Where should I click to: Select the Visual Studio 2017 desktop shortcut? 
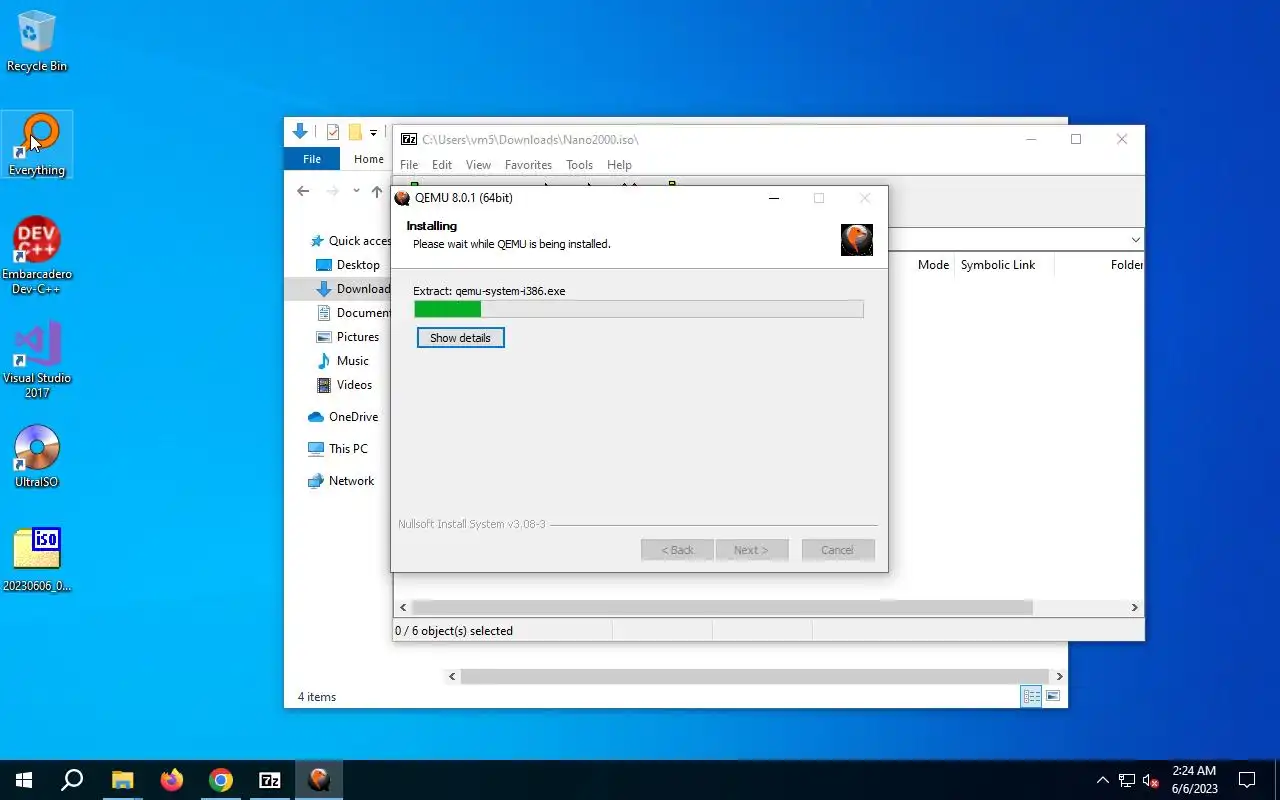point(37,360)
